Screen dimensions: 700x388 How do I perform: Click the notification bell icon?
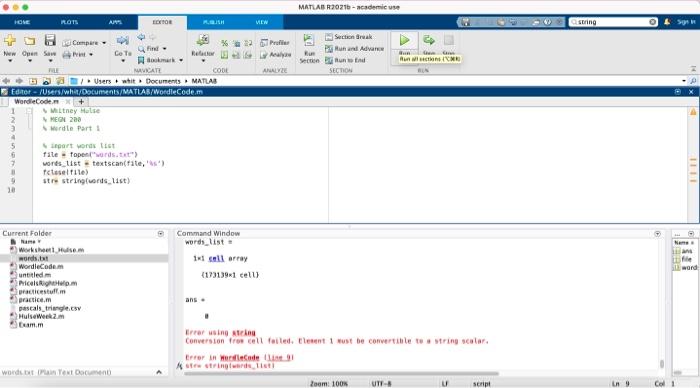667,22
